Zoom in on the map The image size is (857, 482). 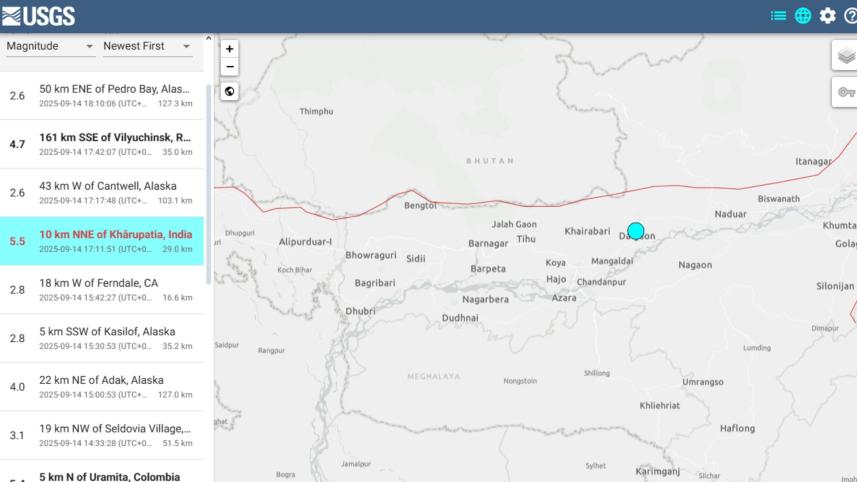click(230, 49)
